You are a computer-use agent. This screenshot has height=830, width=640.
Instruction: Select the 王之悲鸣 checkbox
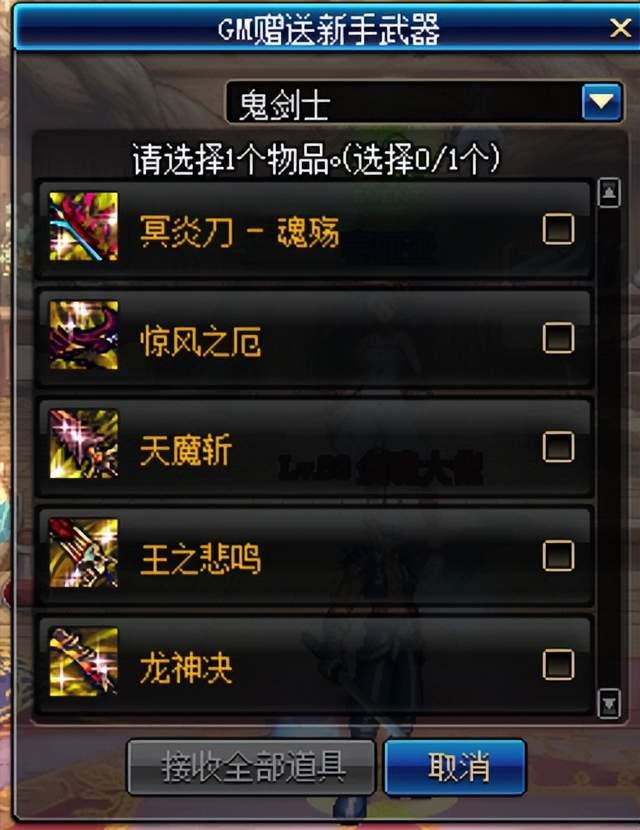click(x=558, y=556)
